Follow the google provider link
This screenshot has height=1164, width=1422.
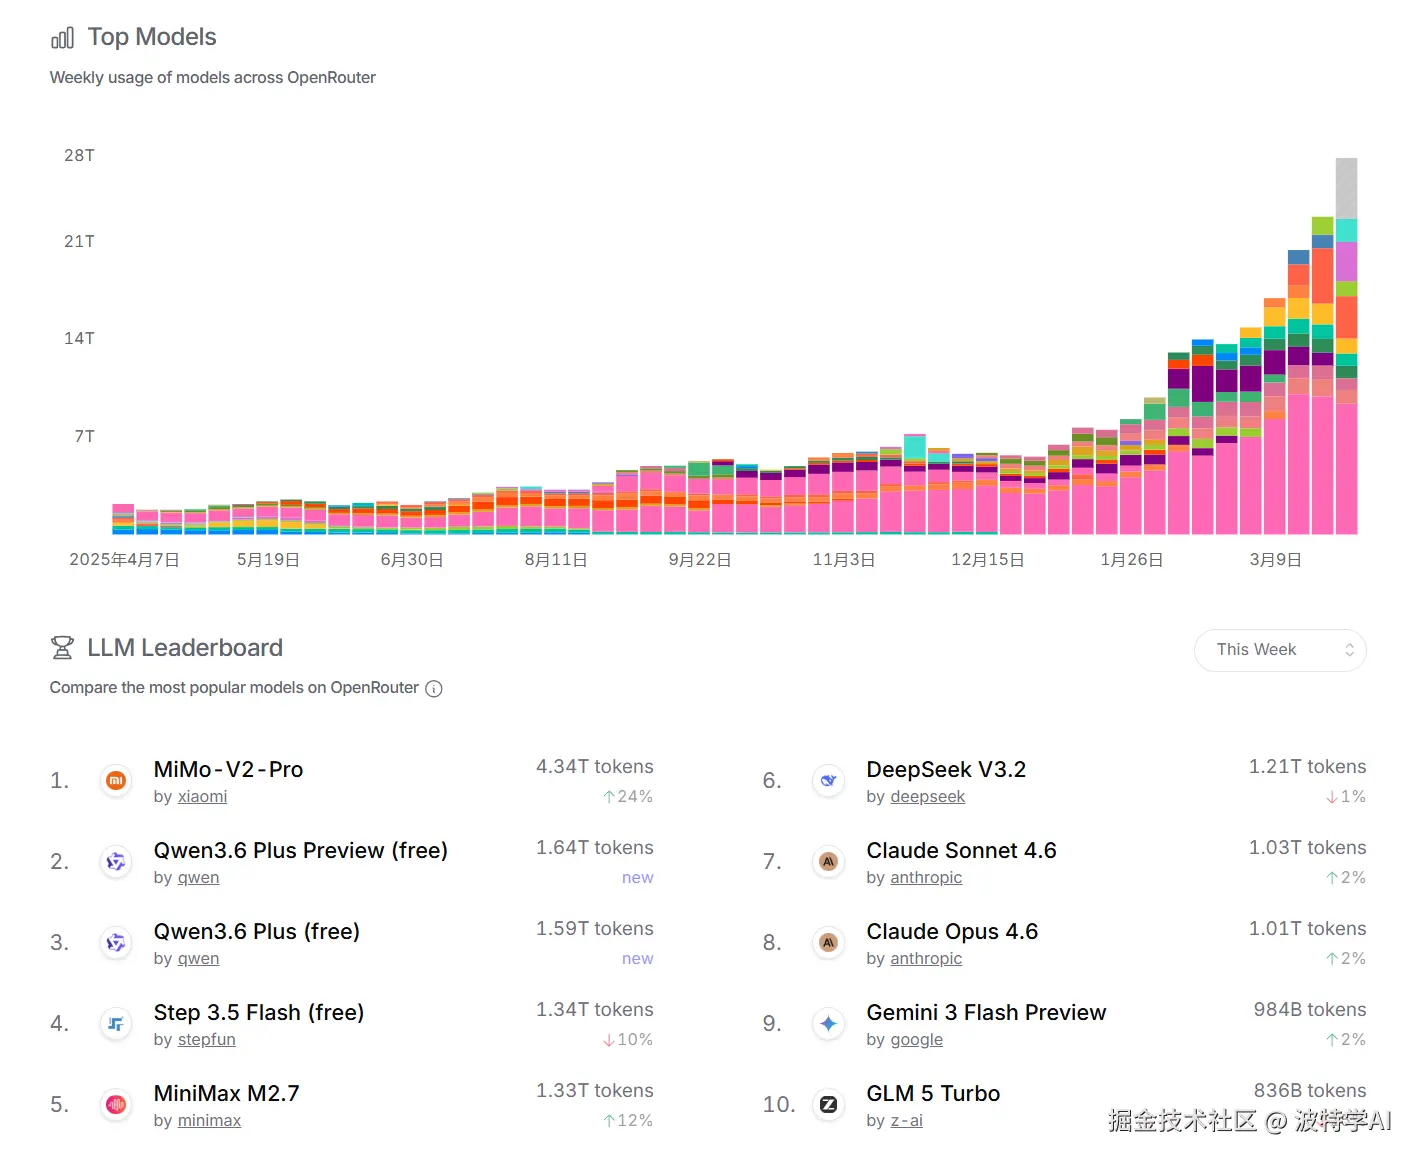point(916,1040)
